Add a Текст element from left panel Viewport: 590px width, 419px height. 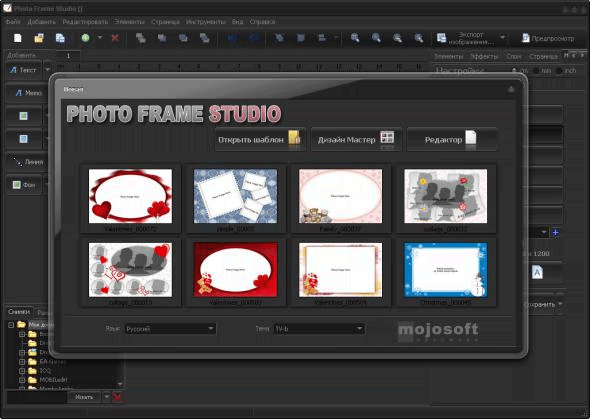pyautogui.click(x=23, y=70)
